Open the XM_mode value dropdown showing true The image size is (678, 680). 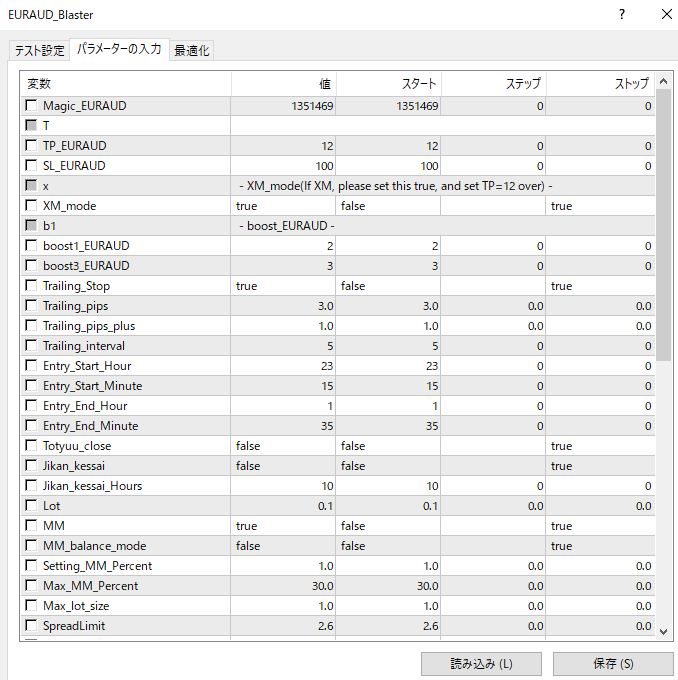[x=283, y=206]
